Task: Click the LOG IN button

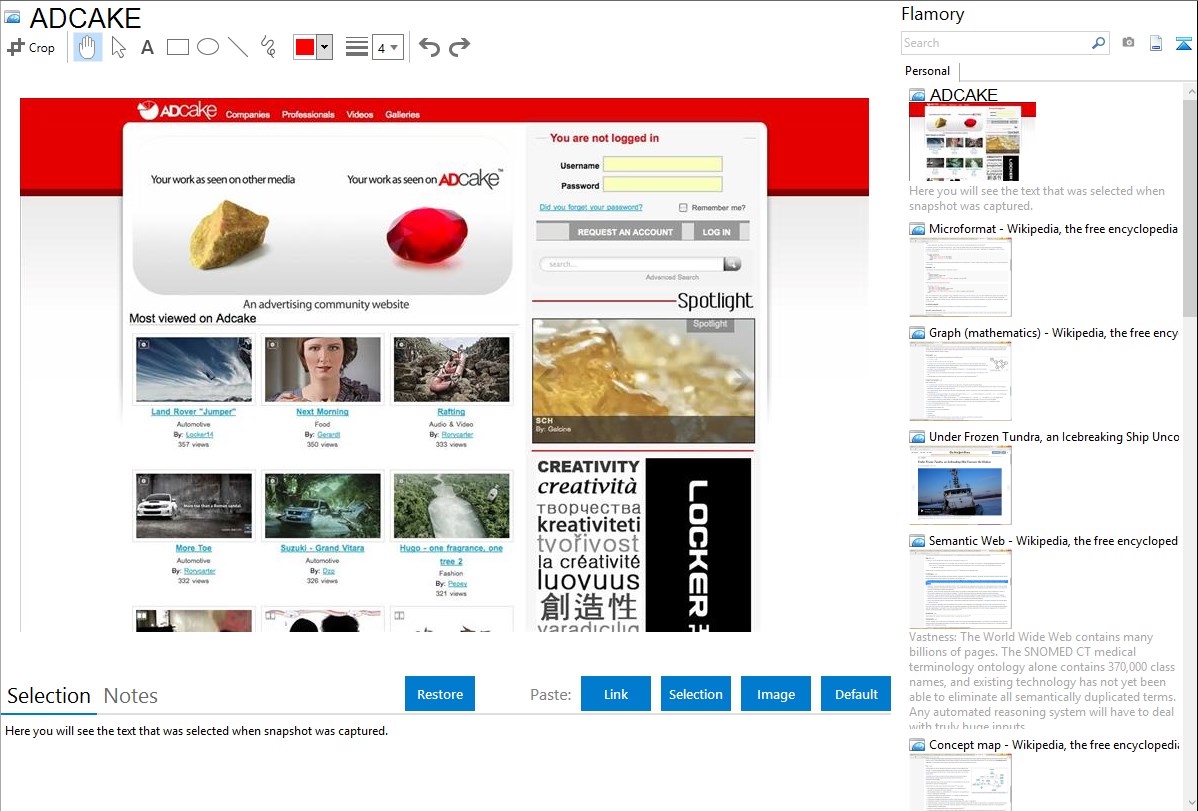Action: pyautogui.click(x=716, y=232)
